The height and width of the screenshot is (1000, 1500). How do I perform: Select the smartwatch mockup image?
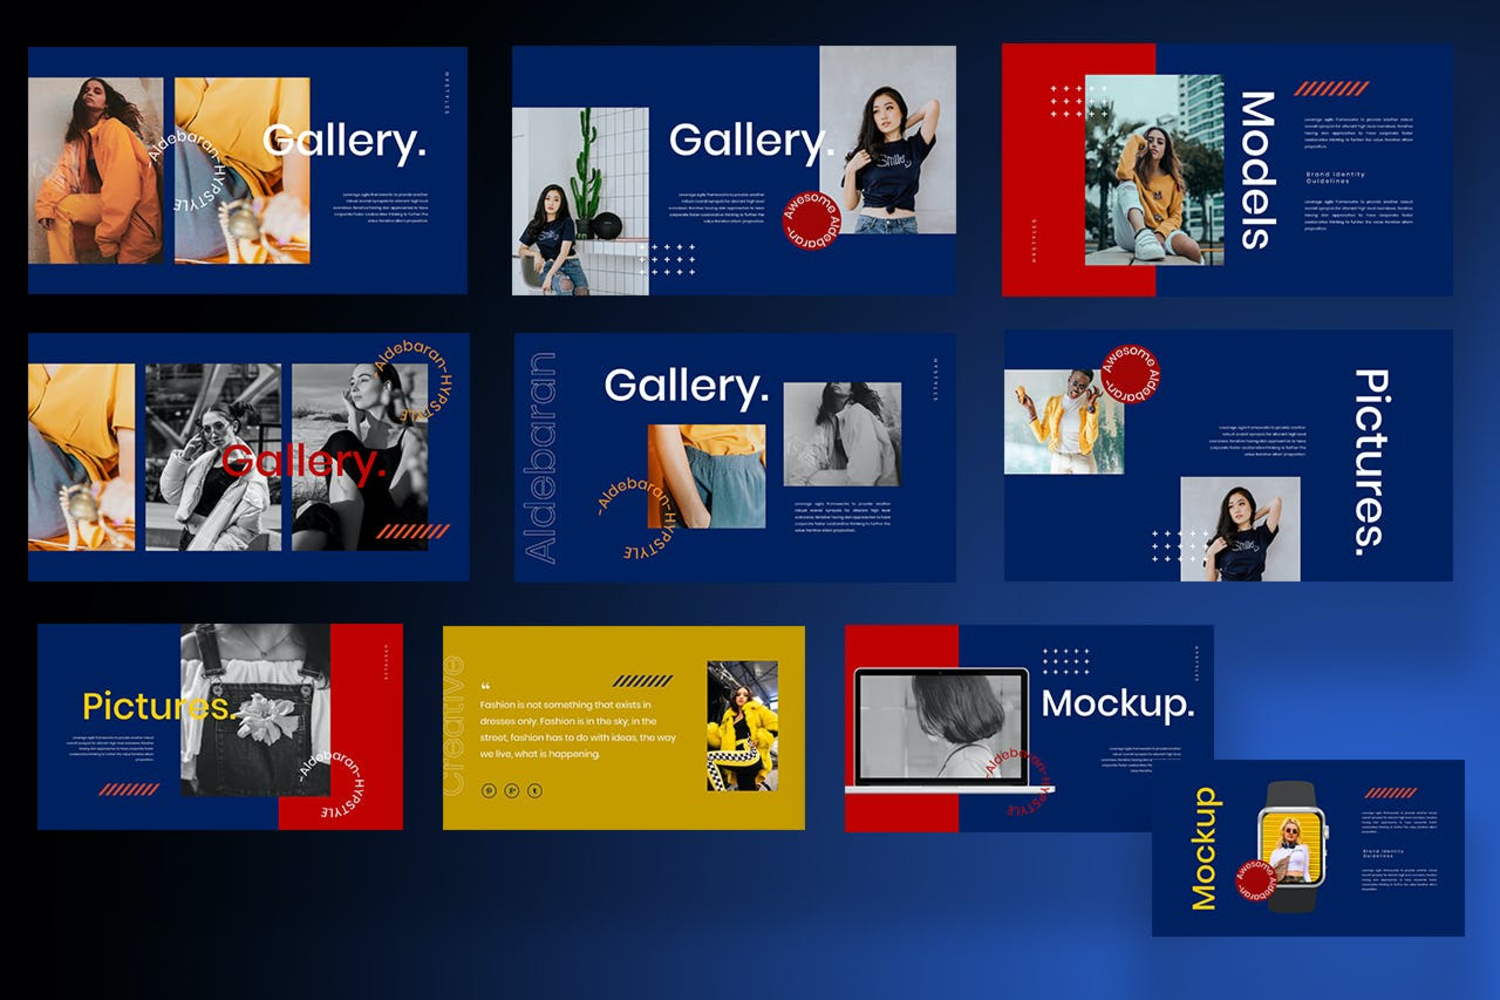point(1292,847)
